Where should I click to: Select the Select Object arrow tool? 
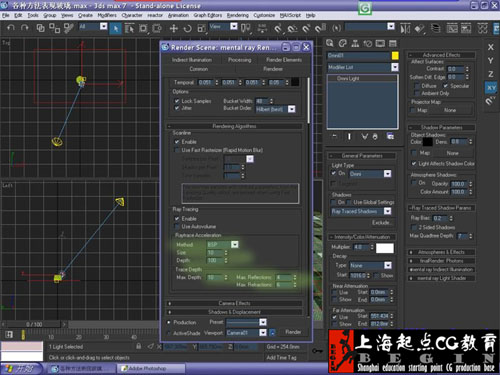click(115, 29)
